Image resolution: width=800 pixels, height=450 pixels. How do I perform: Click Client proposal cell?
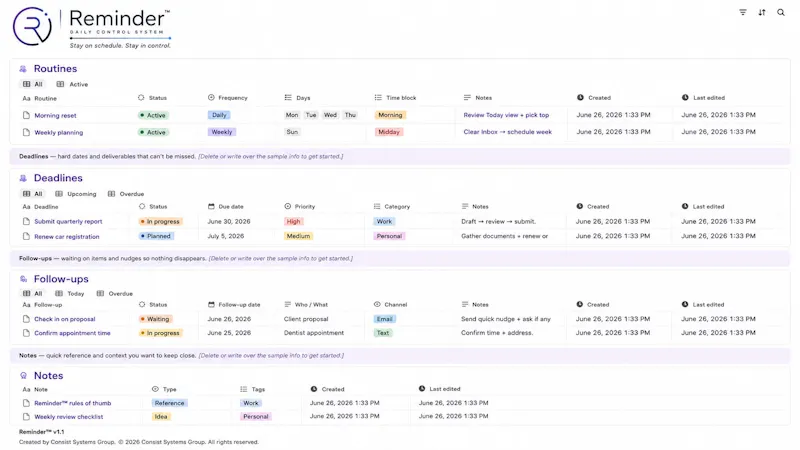click(x=306, y=319)
